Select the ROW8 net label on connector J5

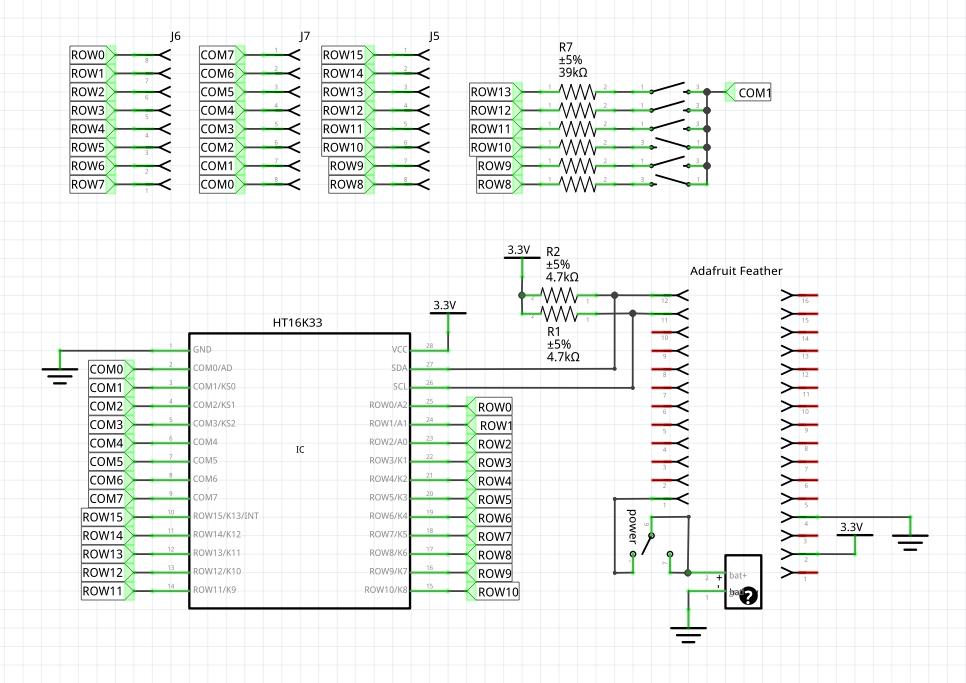point(351,184)
